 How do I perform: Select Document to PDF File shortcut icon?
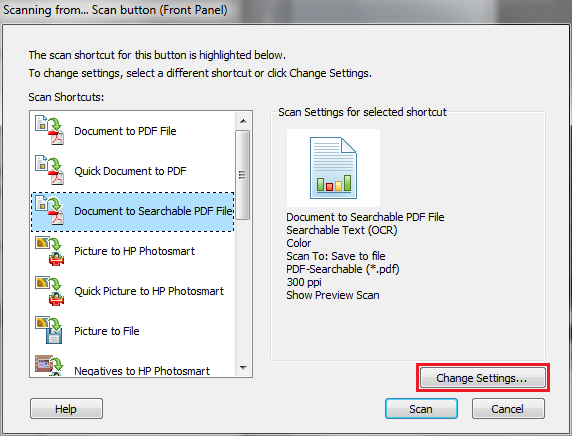50,130
